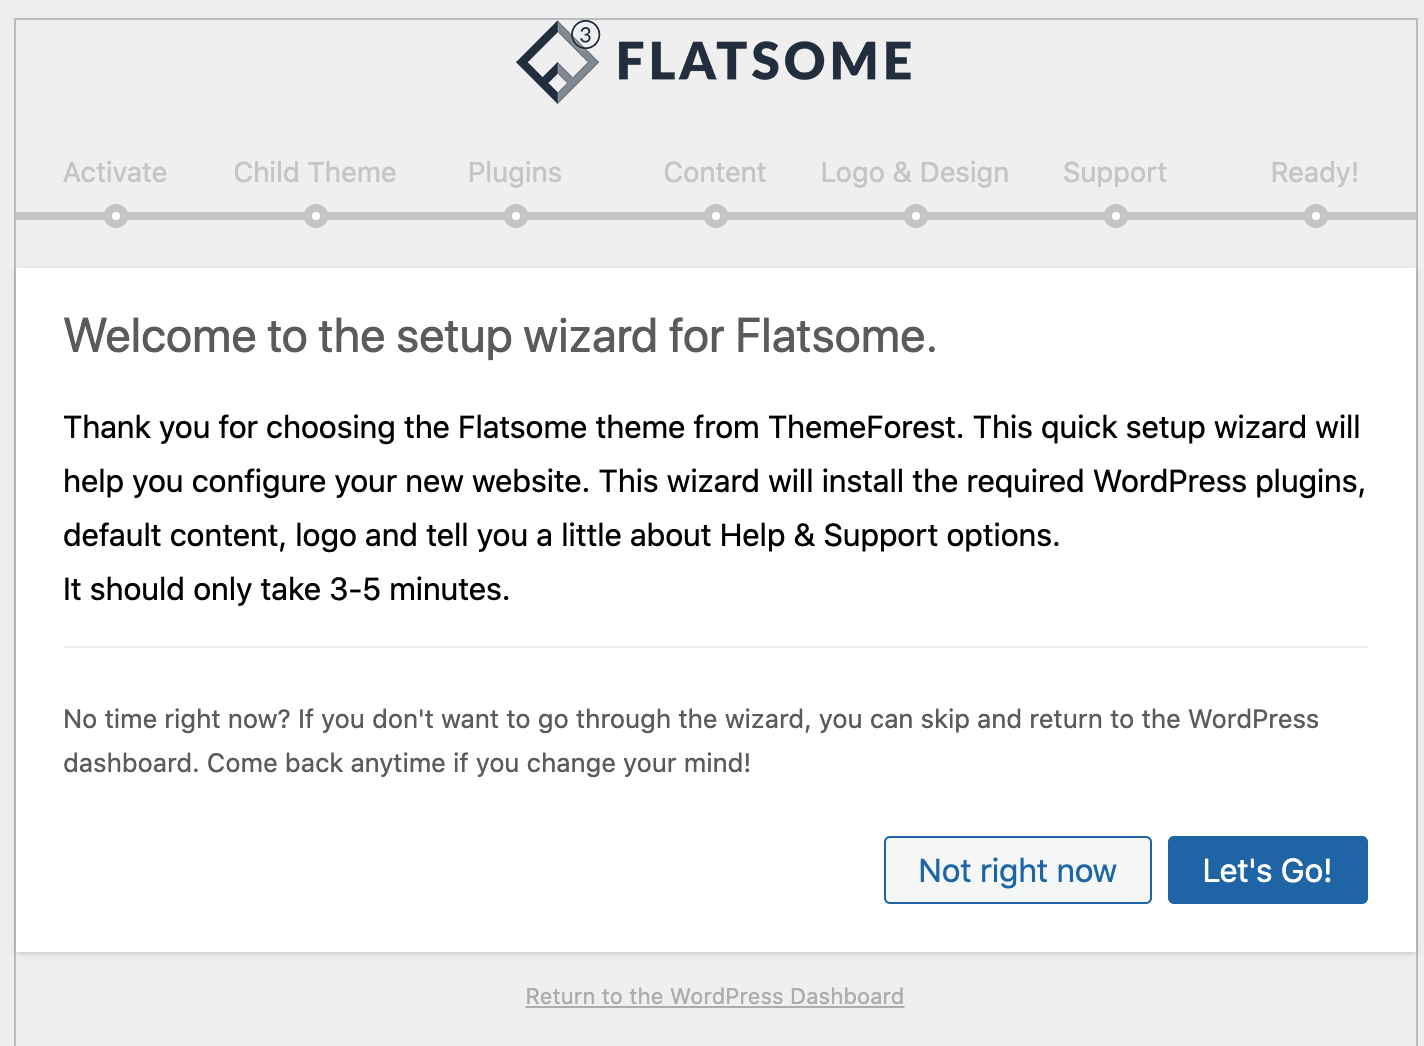This screenshot has width=1424, height=1046.
Task: Click the Activate progress dot
Action: (x=116, y=216)
